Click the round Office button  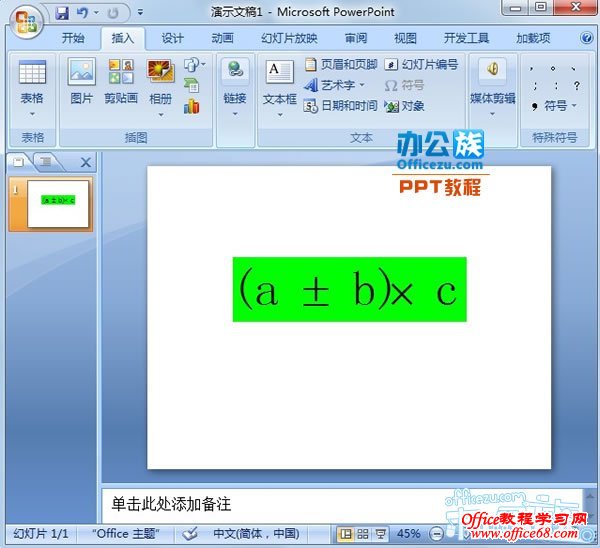coord(26,22)
